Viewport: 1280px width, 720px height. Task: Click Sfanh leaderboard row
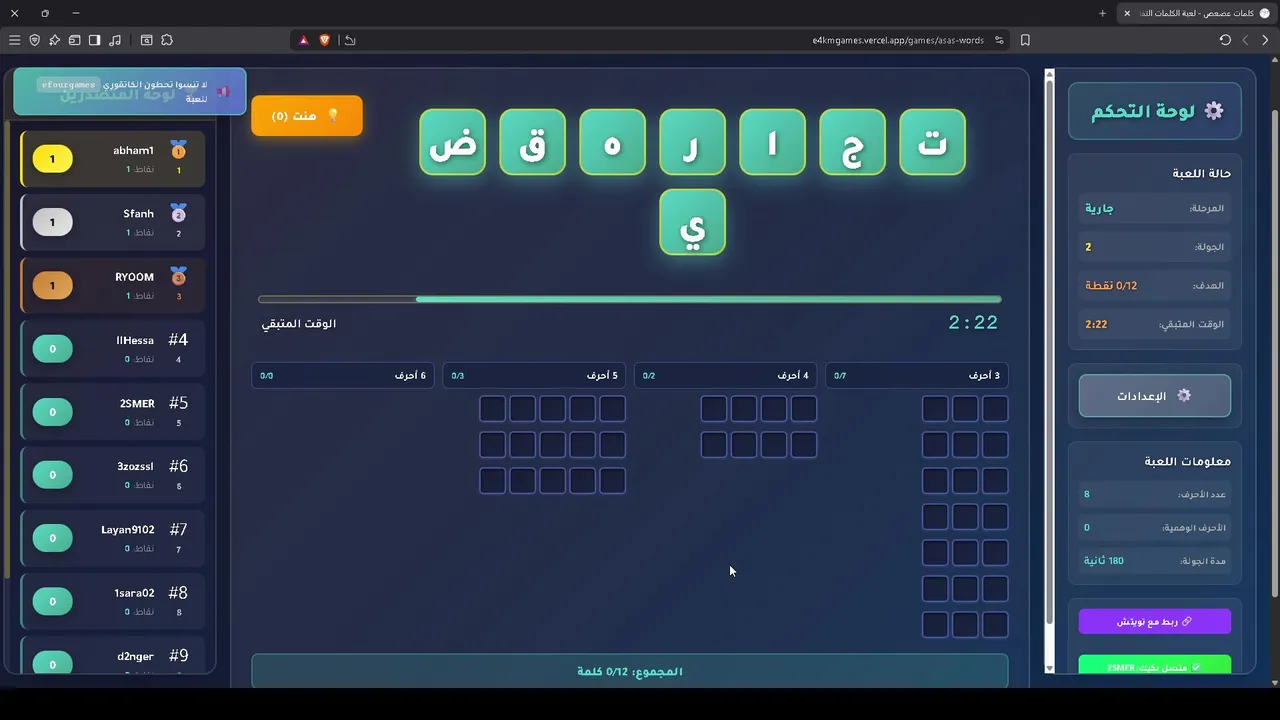[112, 222]
